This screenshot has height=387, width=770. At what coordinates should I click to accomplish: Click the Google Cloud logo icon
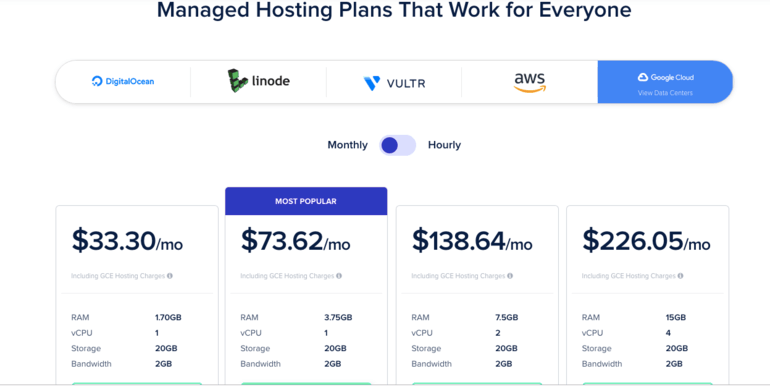tap(643, 77)
